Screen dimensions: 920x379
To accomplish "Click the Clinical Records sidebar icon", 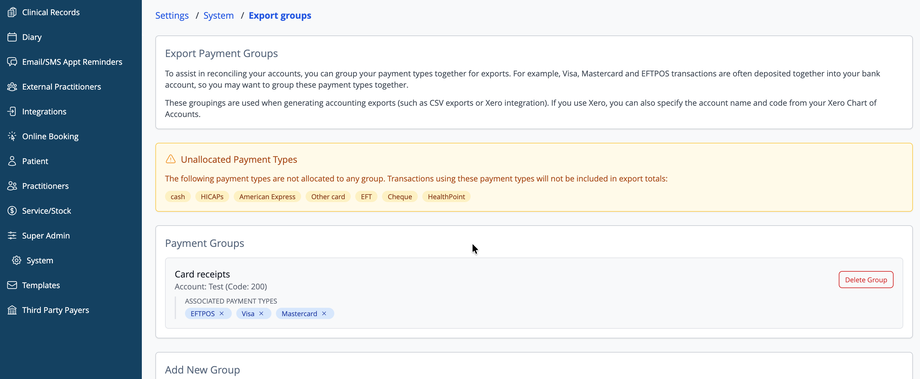I will pos(12,12).
